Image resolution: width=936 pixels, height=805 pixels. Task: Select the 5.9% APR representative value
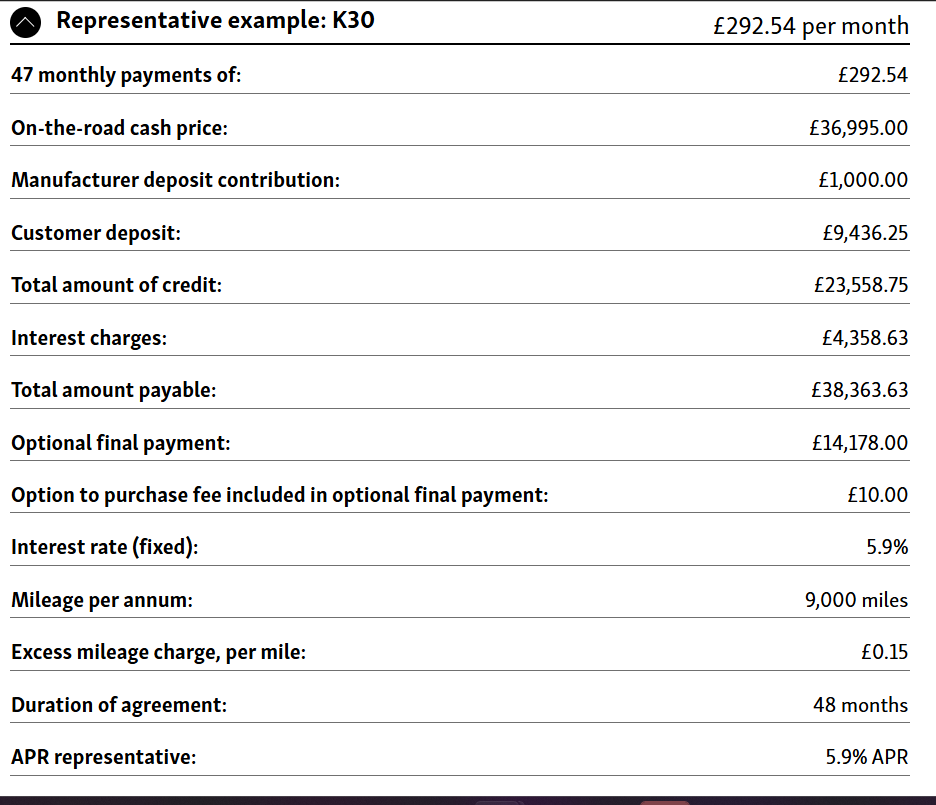(866, 757)
